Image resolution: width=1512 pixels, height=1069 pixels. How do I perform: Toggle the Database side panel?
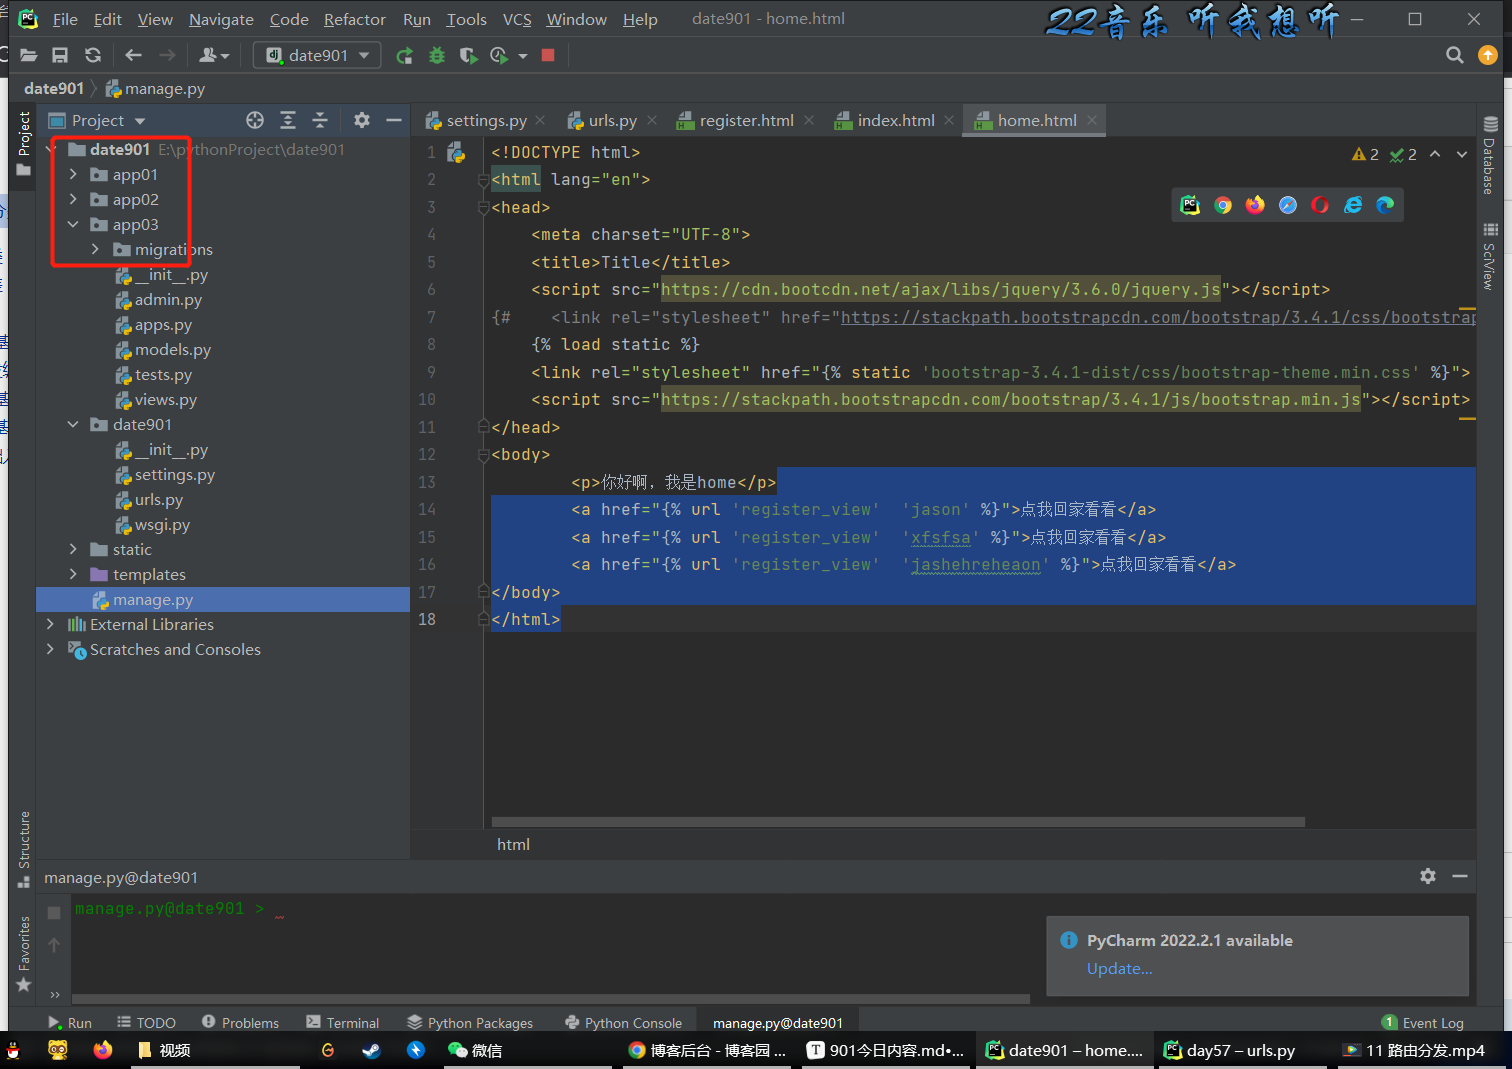tap(1490, 155)
